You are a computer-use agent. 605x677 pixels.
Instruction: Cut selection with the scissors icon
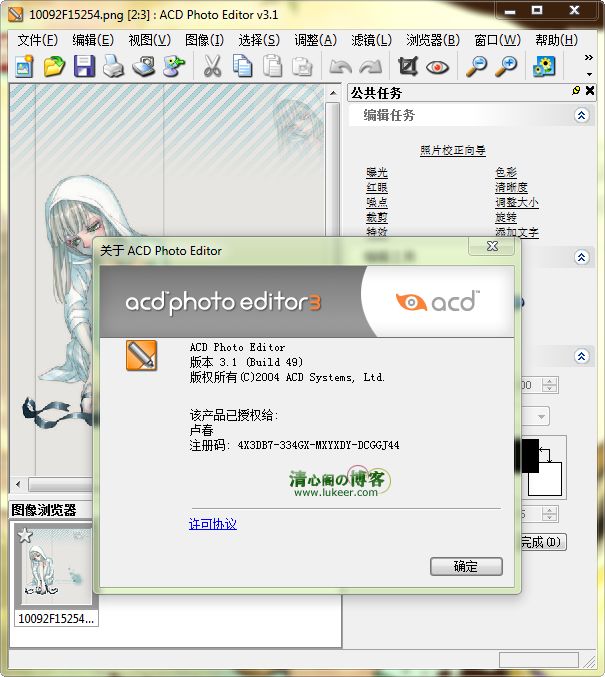click(x=212, y=66)
